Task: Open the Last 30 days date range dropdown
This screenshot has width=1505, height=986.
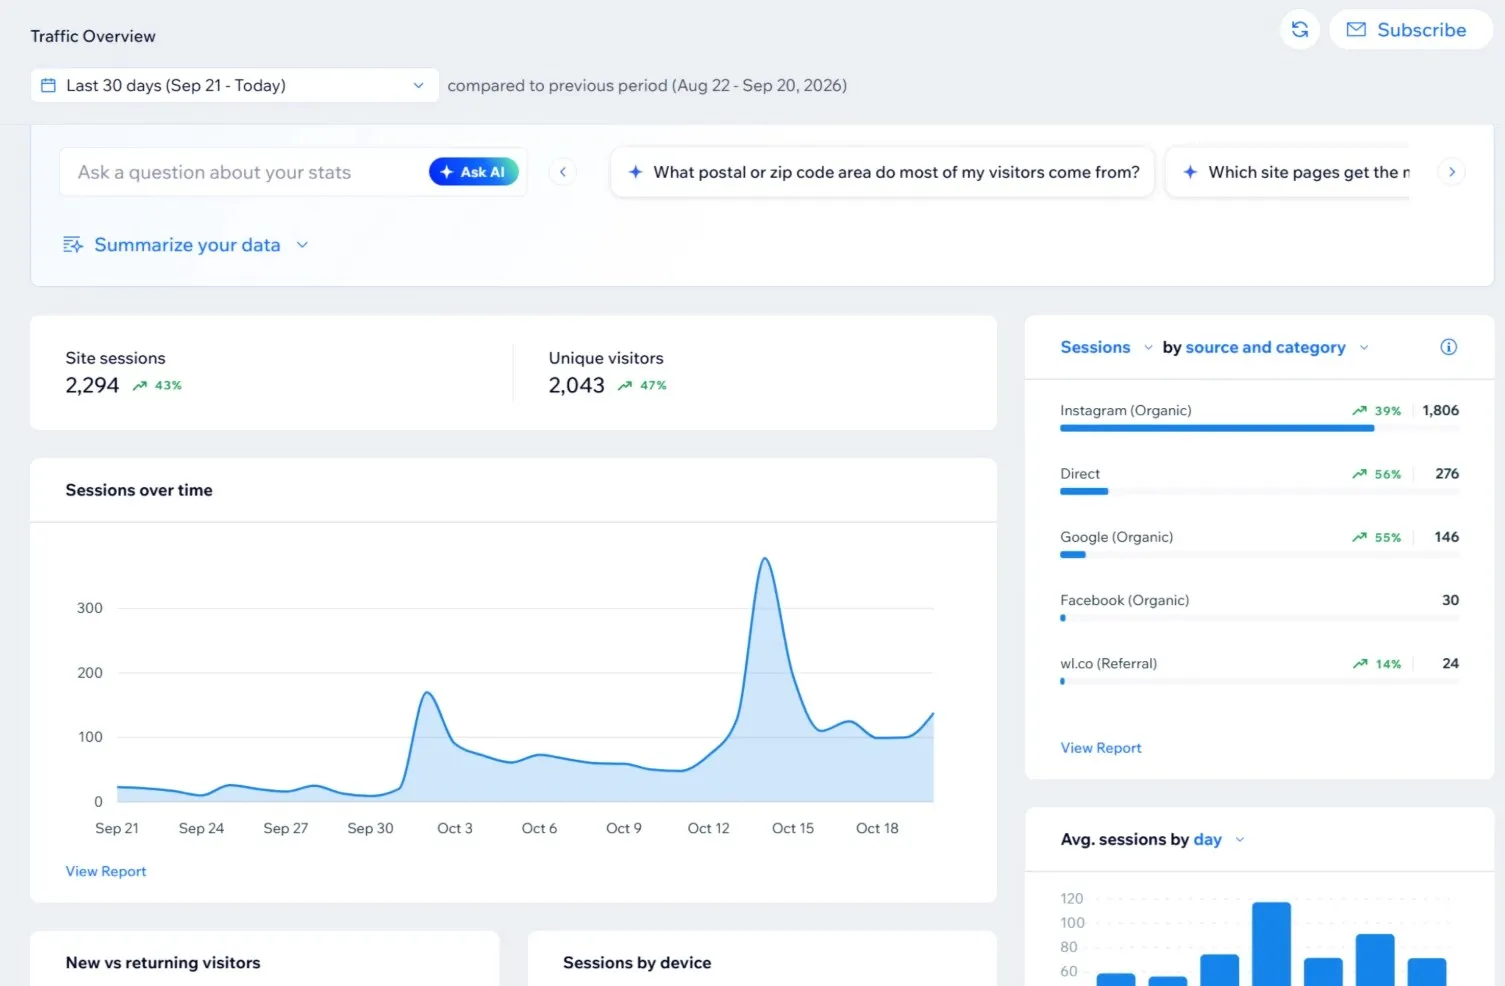Action: (x=235, y=86)
